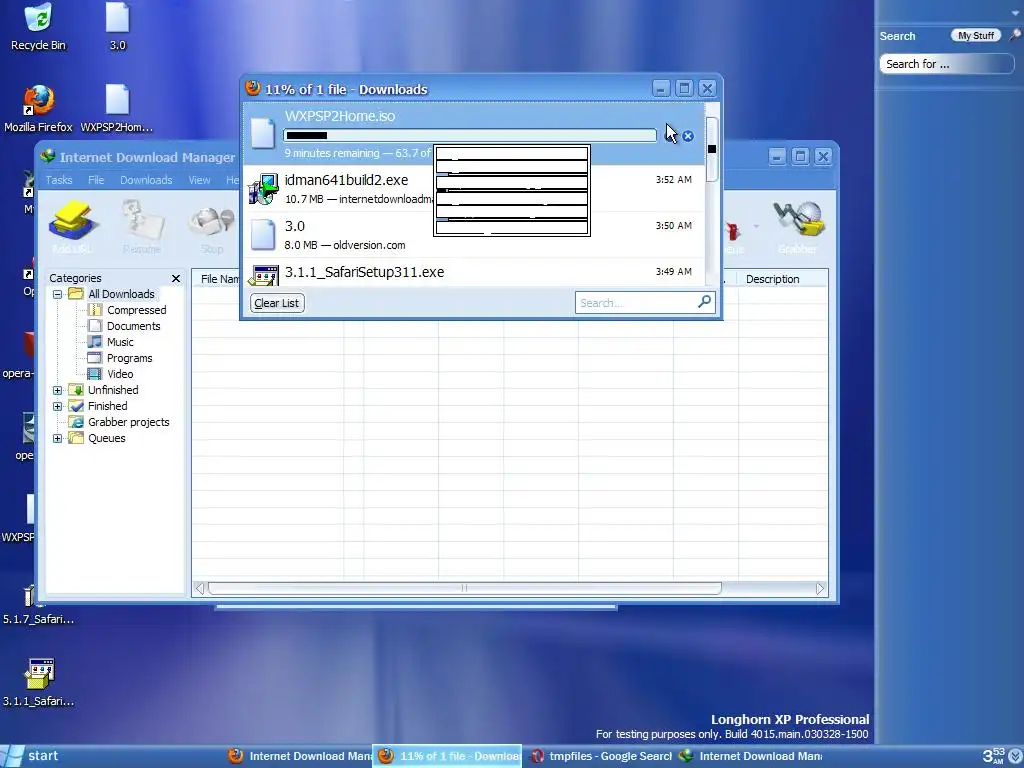Open the Start menu

(x=33, y=756)
